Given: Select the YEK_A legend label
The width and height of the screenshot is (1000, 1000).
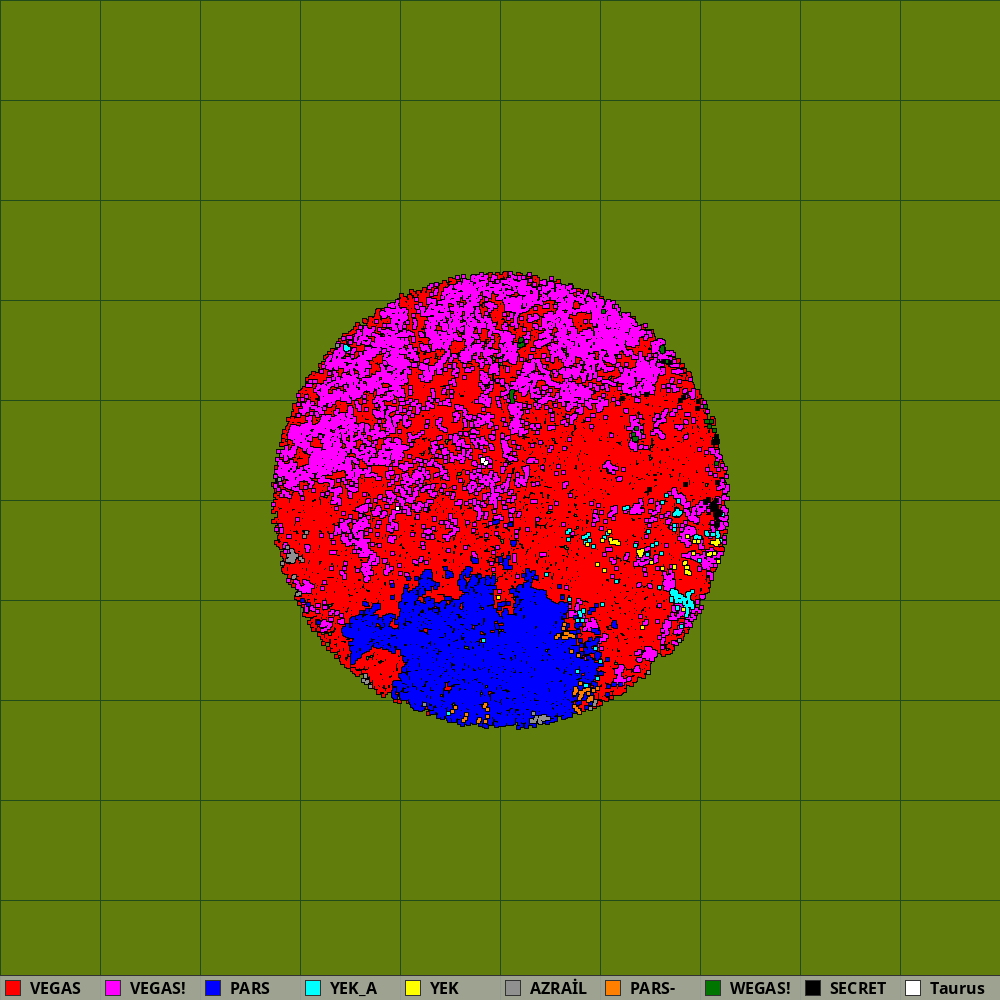Looking at the screenshot, I should [x=353, y=989].
